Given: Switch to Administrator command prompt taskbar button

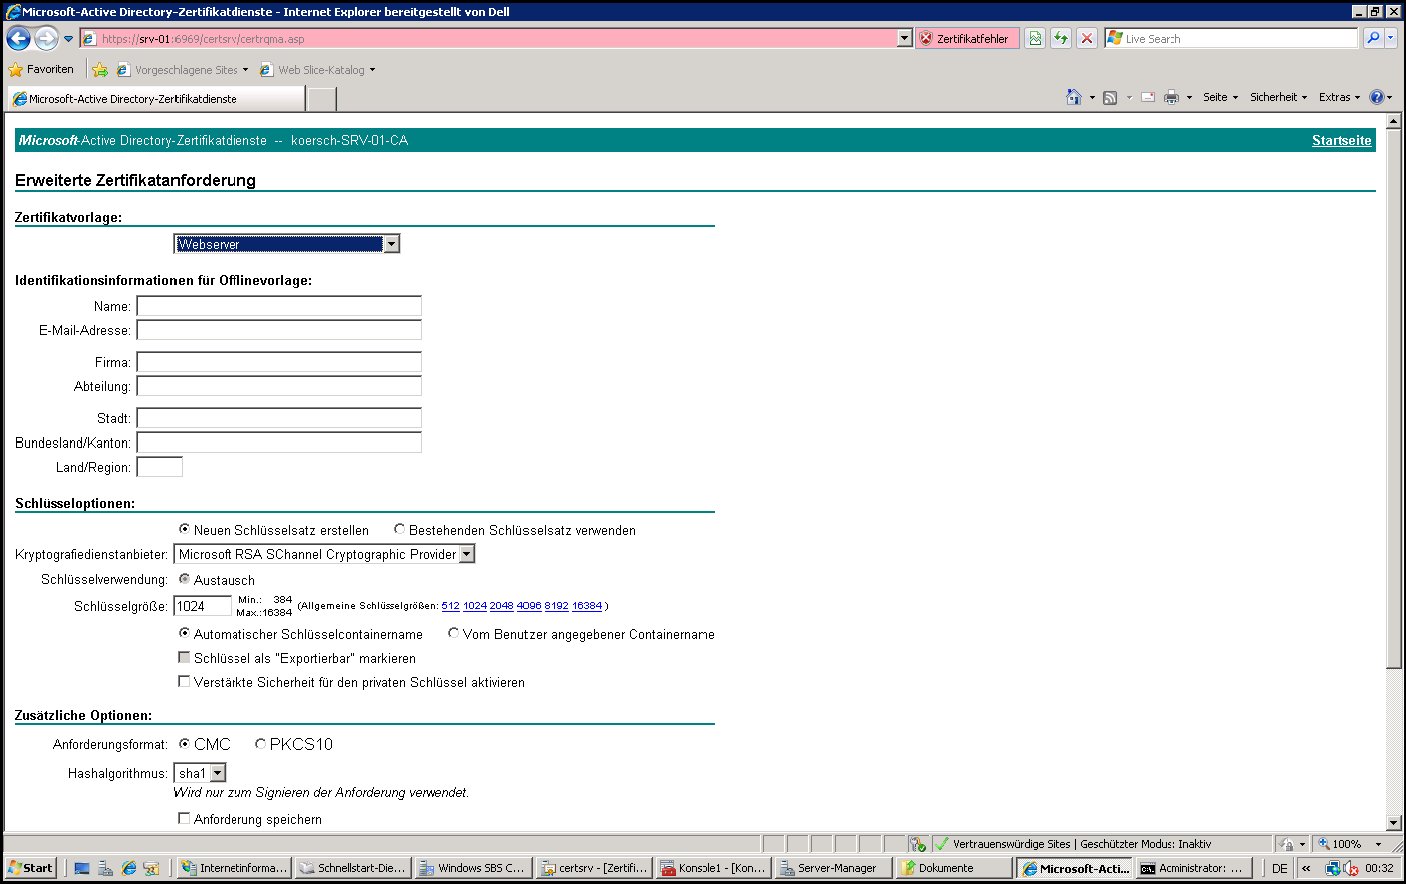Looking at the screenshot, I should click(1194, 868).
